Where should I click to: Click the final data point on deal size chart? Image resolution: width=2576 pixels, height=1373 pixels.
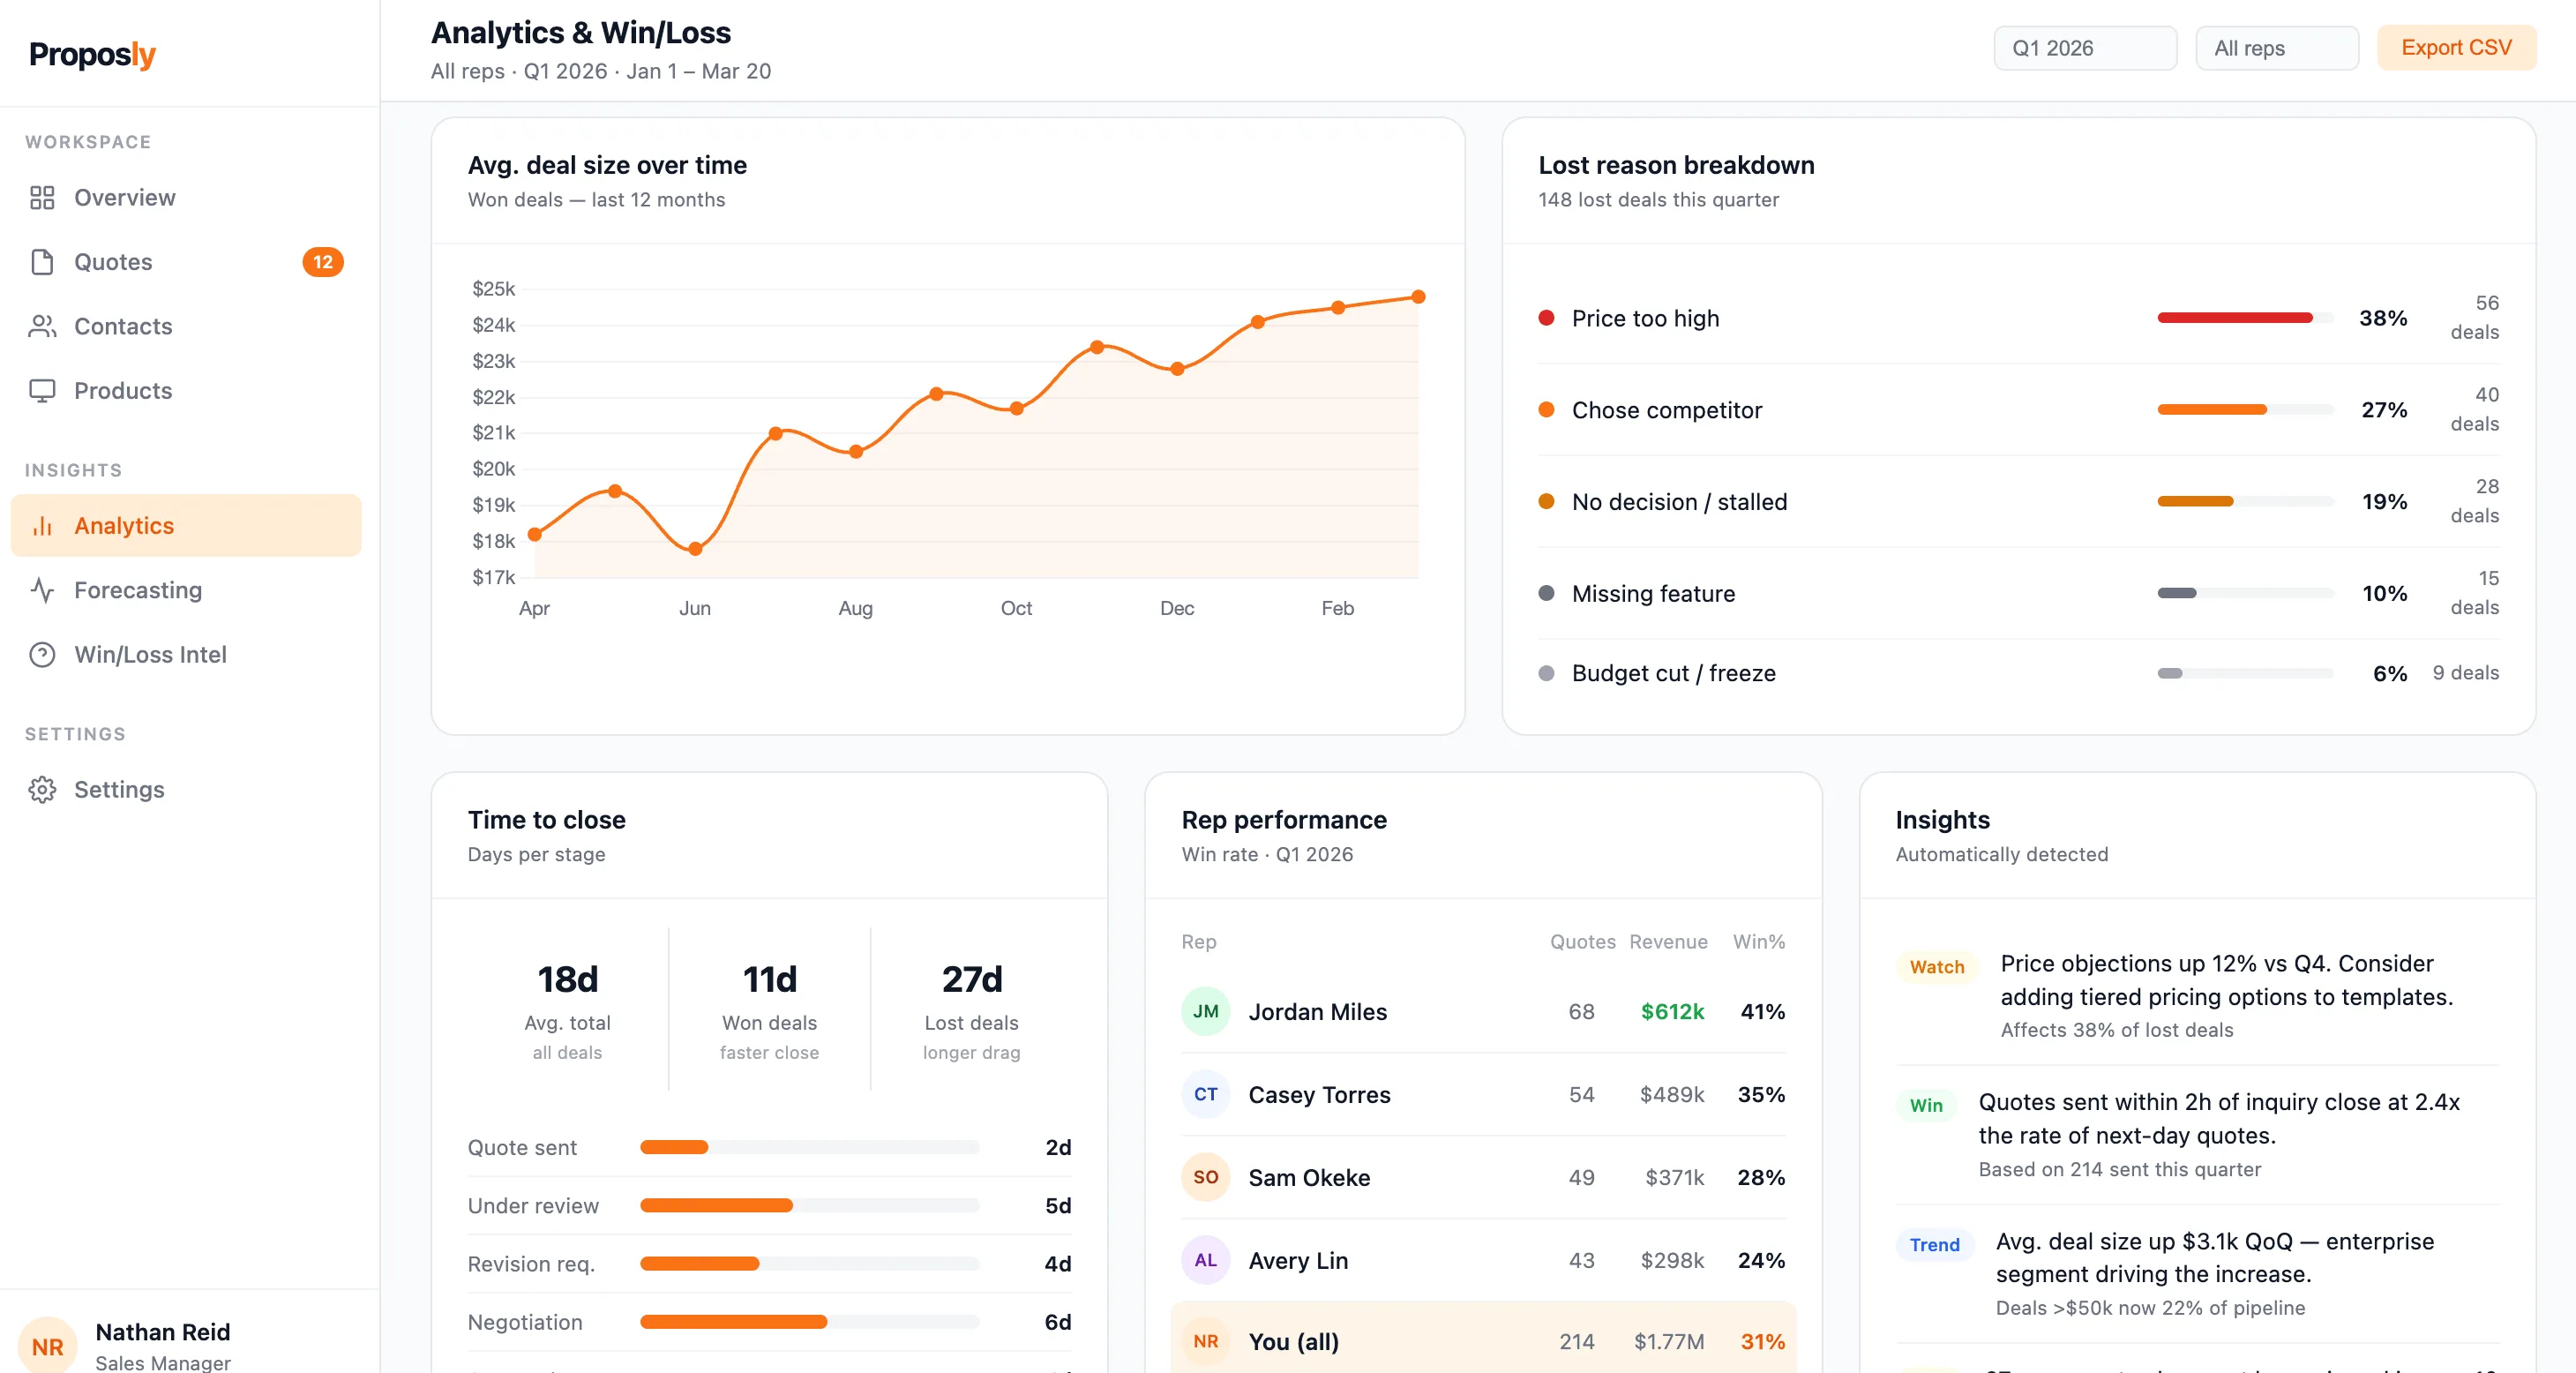(1418, 297)
